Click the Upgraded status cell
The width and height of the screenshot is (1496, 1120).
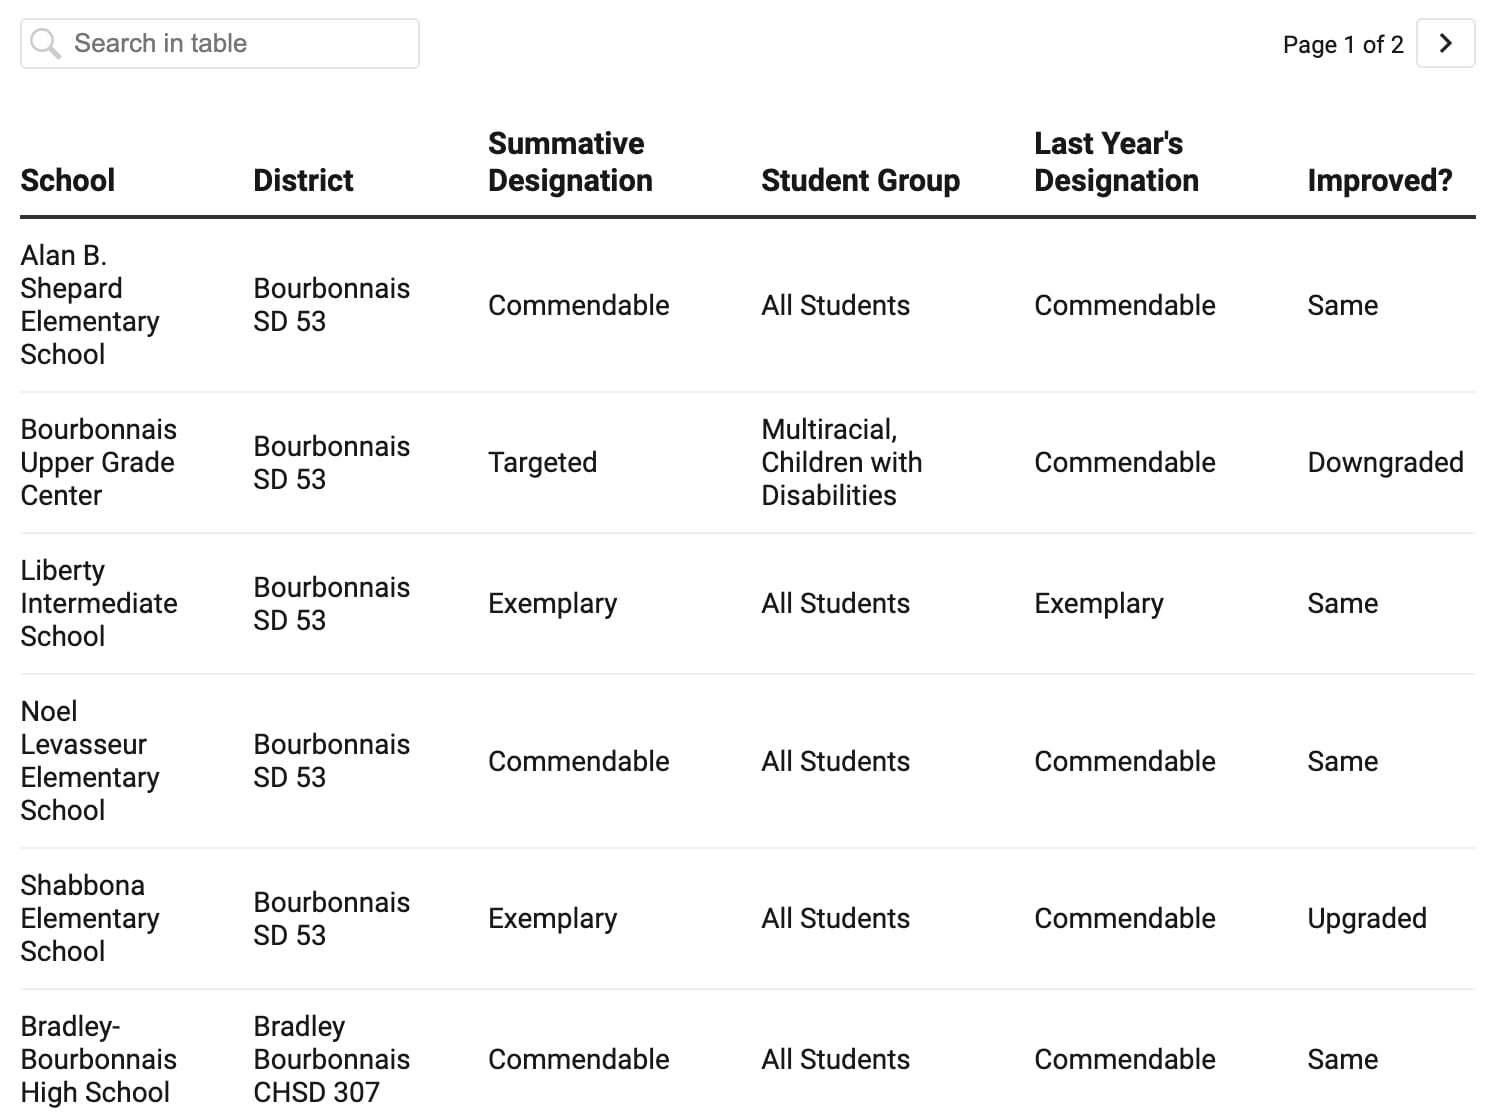pyautogui.click(x=1366, y=918)
